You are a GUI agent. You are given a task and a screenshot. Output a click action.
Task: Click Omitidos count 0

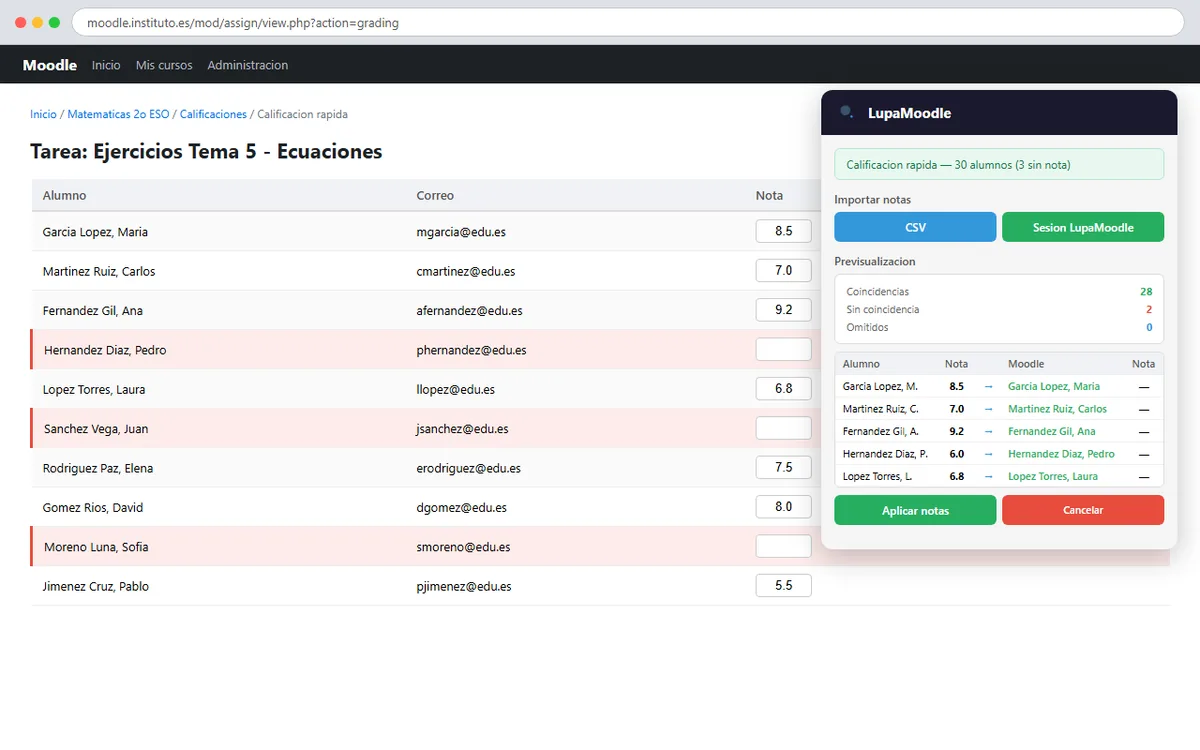pos(1149,328)
